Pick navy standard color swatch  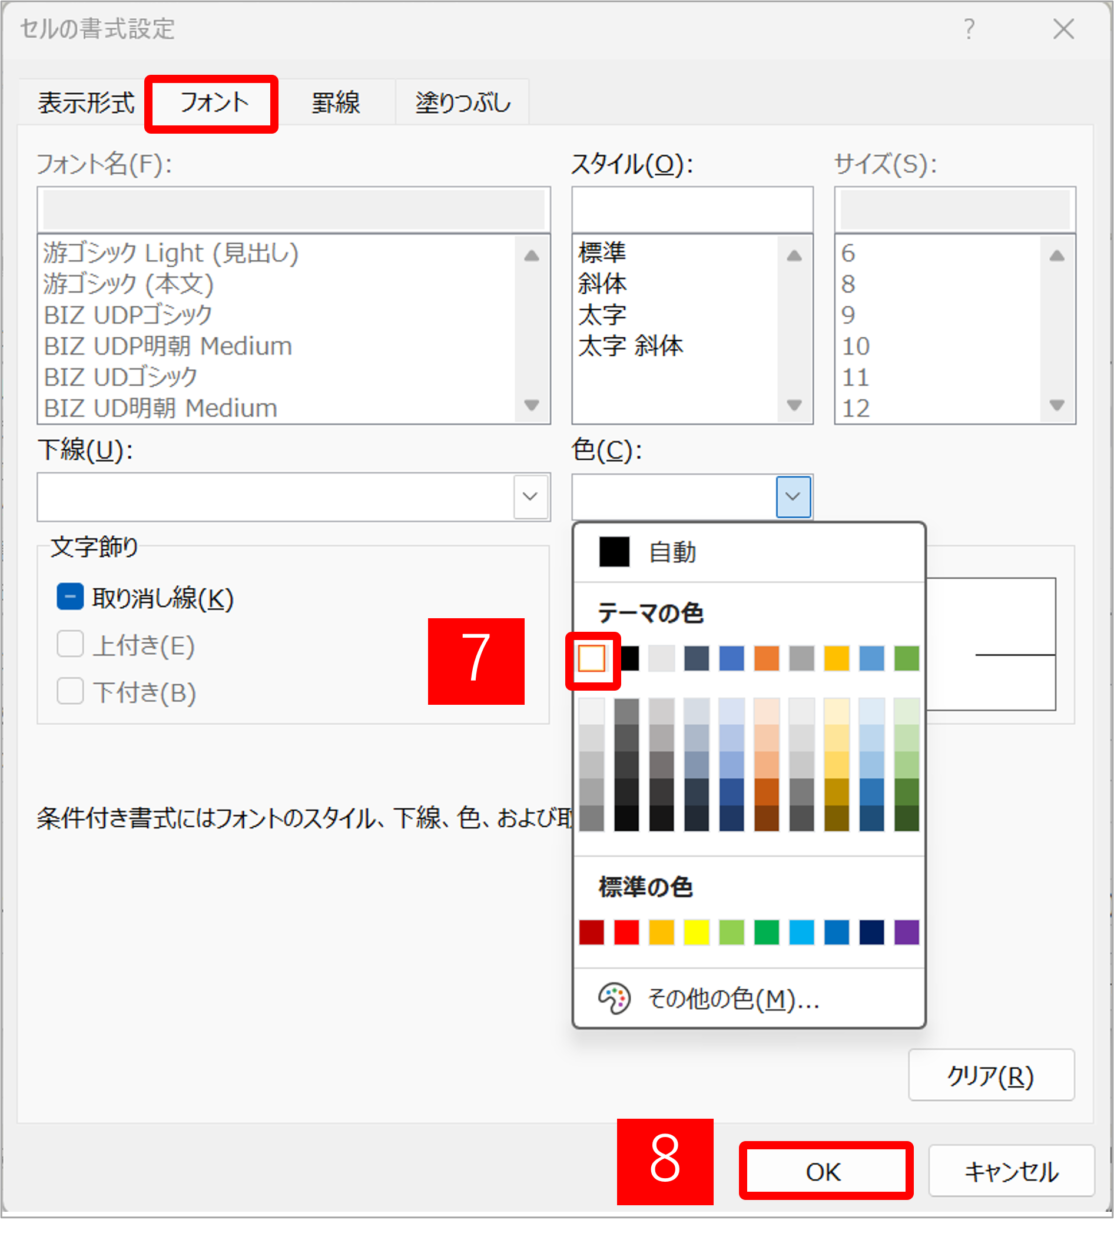[x=872, y=932]
